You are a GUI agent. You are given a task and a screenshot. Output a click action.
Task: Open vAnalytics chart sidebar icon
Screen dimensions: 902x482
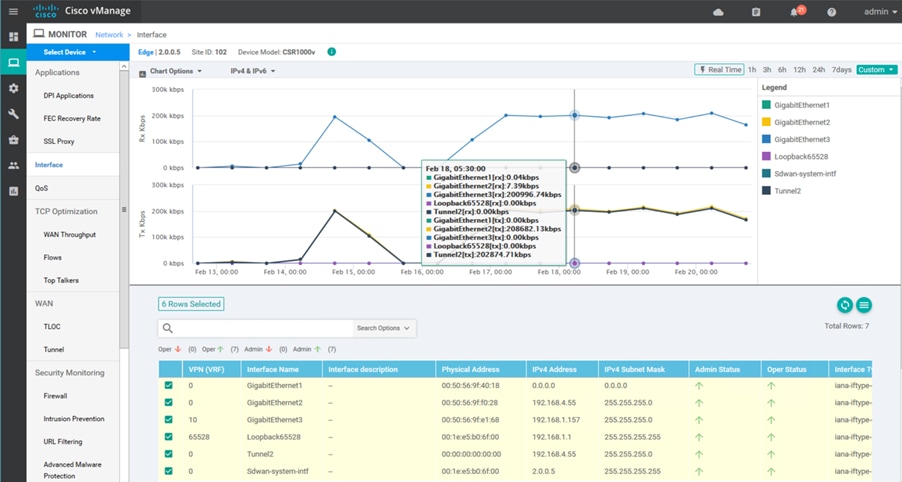(x=13, y=191)
